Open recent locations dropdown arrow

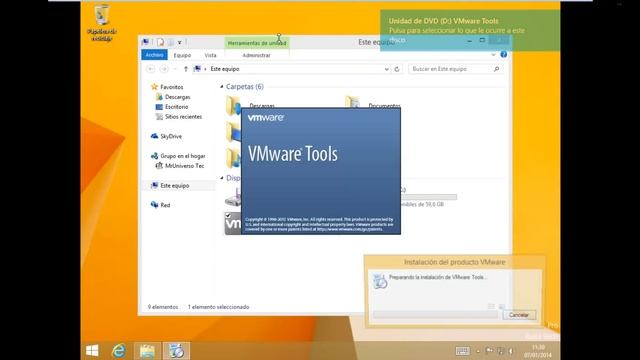click(175, 69)
